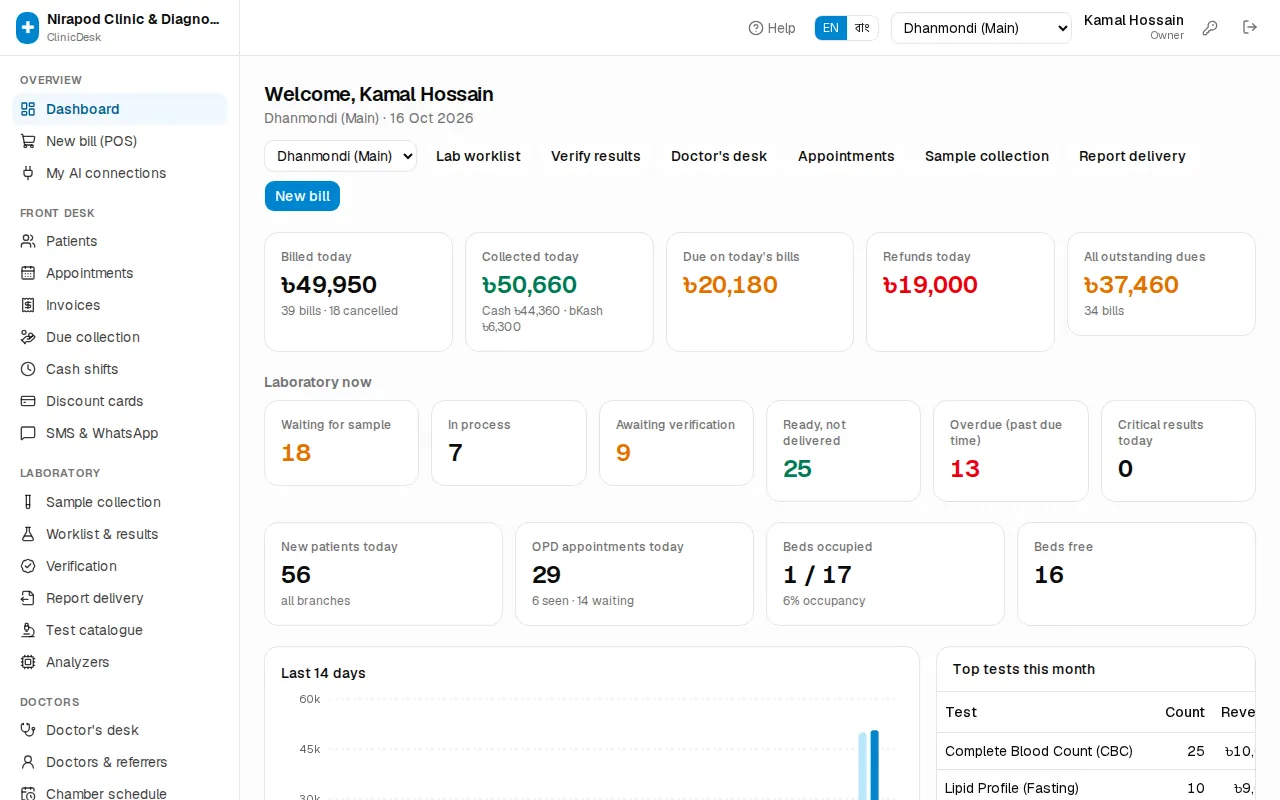Click the Dashboard grid icon in sidebar
This screenshot has height=800, width=1280.
point(28,109)
